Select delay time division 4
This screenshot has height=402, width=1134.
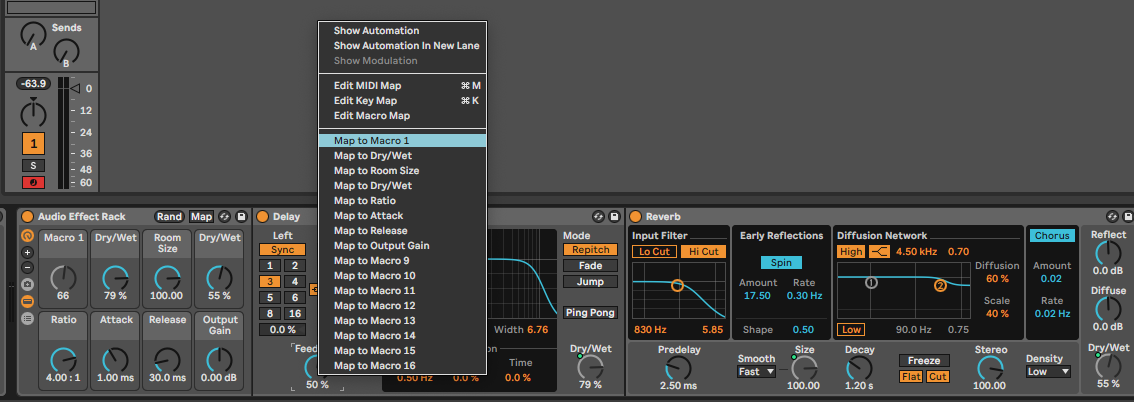tap(294, 281)
